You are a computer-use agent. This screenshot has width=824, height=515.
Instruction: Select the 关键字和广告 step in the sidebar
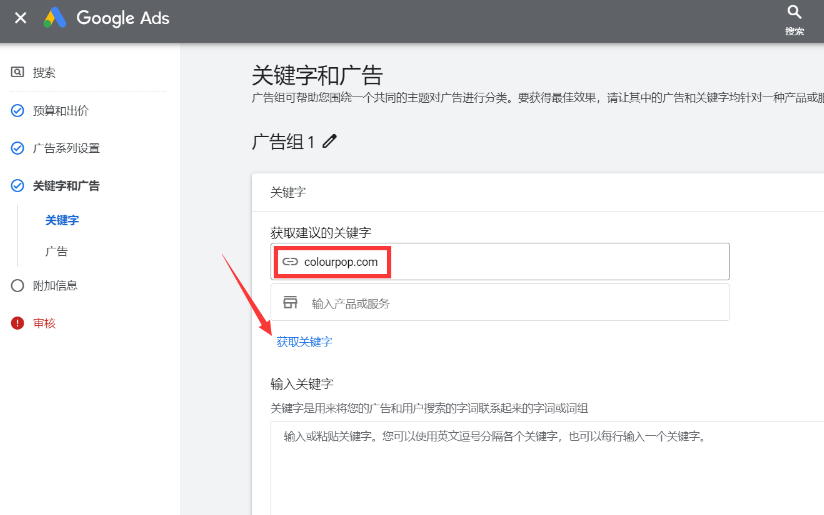[66, 186]
